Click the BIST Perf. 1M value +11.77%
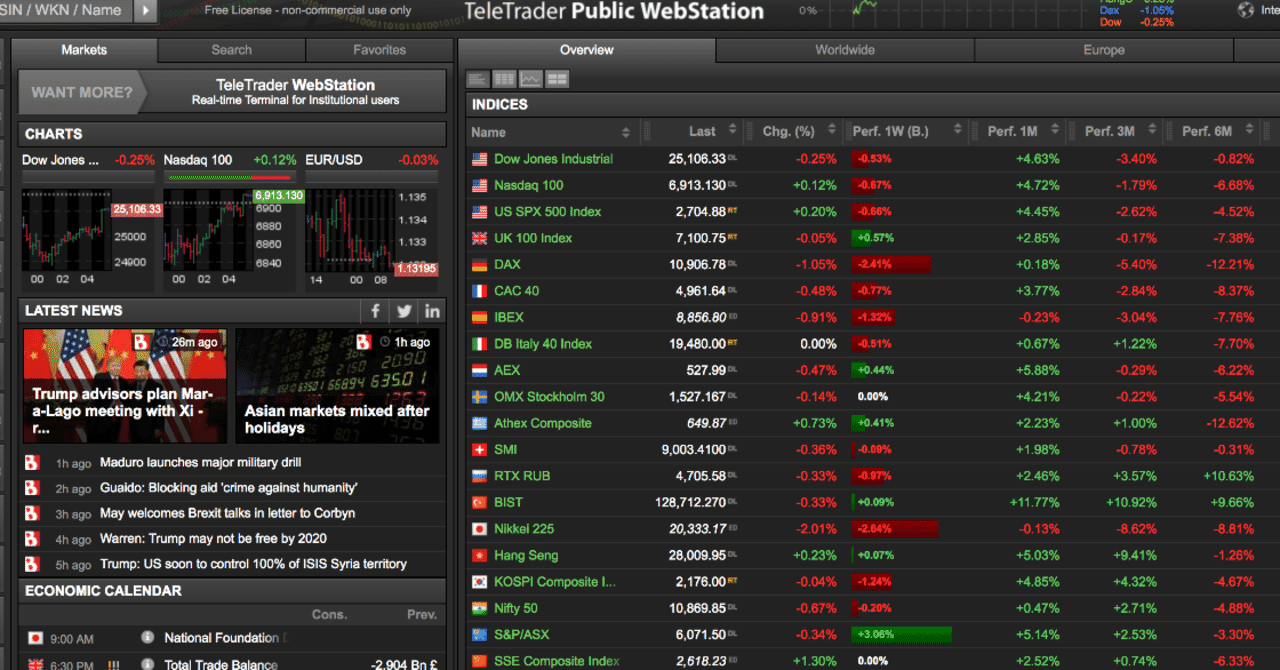This screenshot has height=670, width=1280. pos(1033,503)
